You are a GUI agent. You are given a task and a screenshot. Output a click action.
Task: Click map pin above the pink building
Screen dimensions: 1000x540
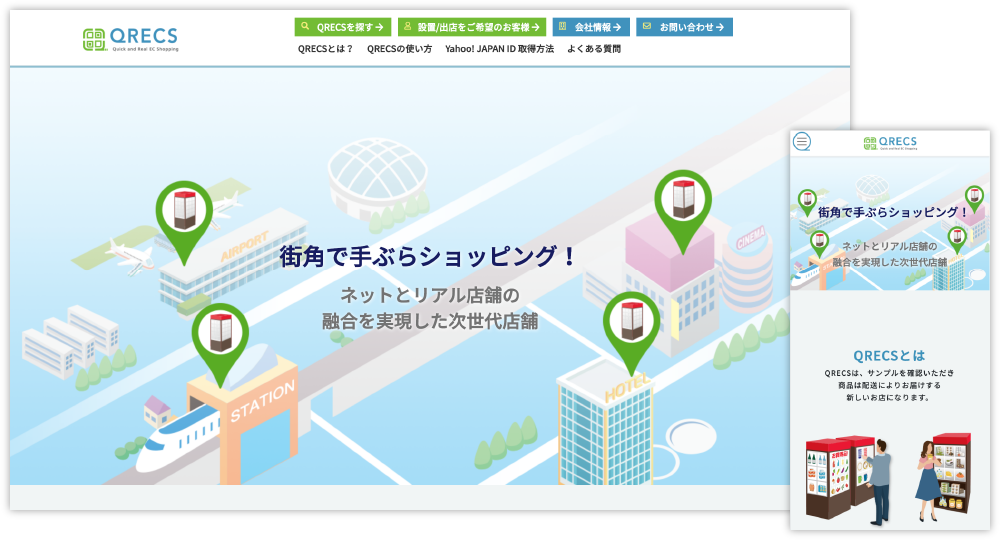pyautogui.click(x=683, y=212)
